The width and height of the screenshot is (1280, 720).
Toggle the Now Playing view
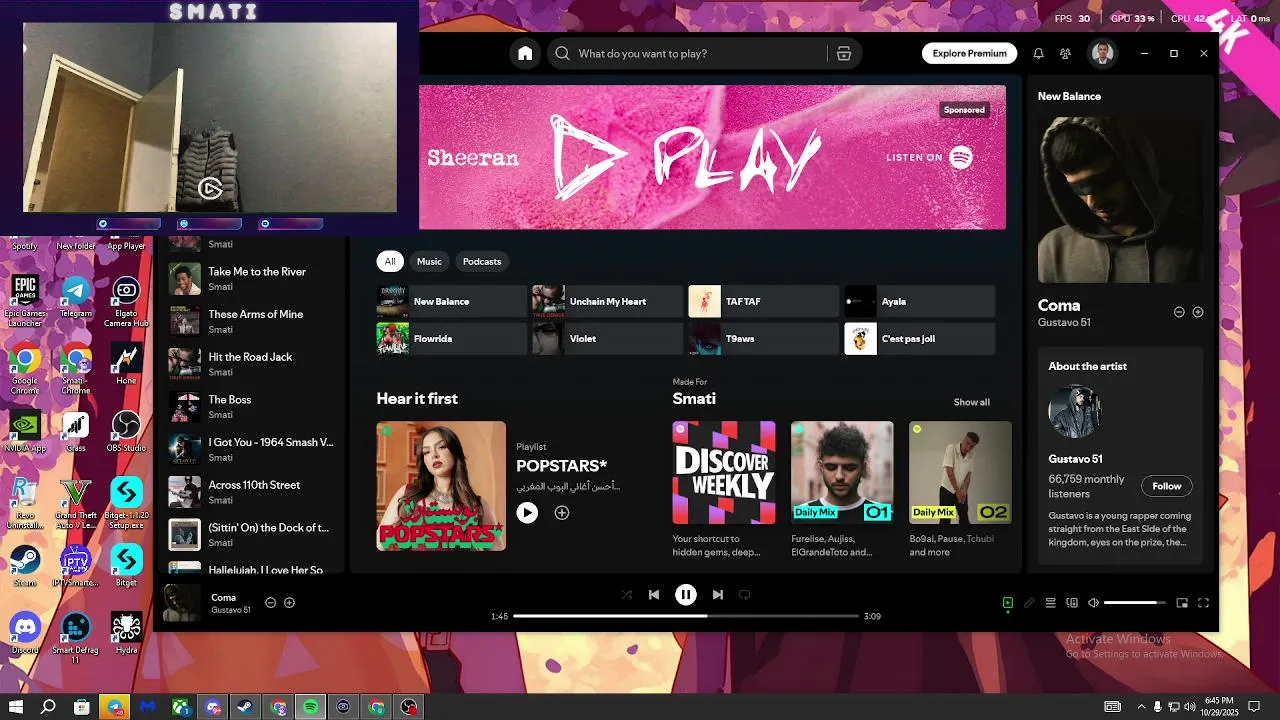[1008, 603]
